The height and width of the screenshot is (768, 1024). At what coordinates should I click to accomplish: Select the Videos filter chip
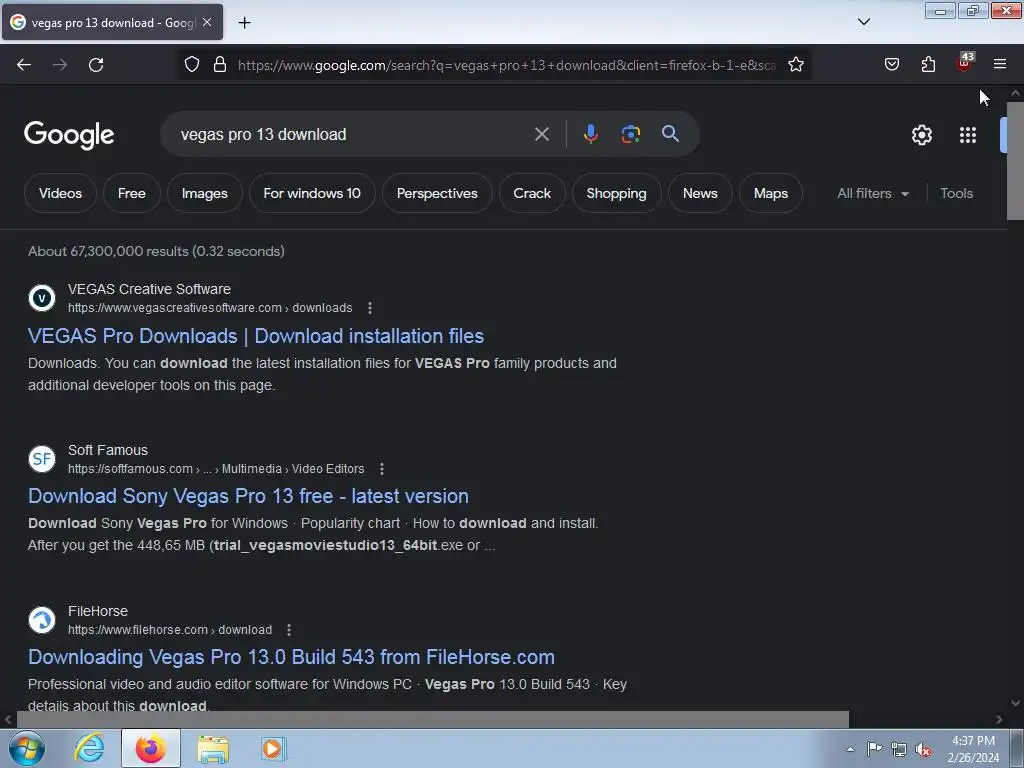60,193
